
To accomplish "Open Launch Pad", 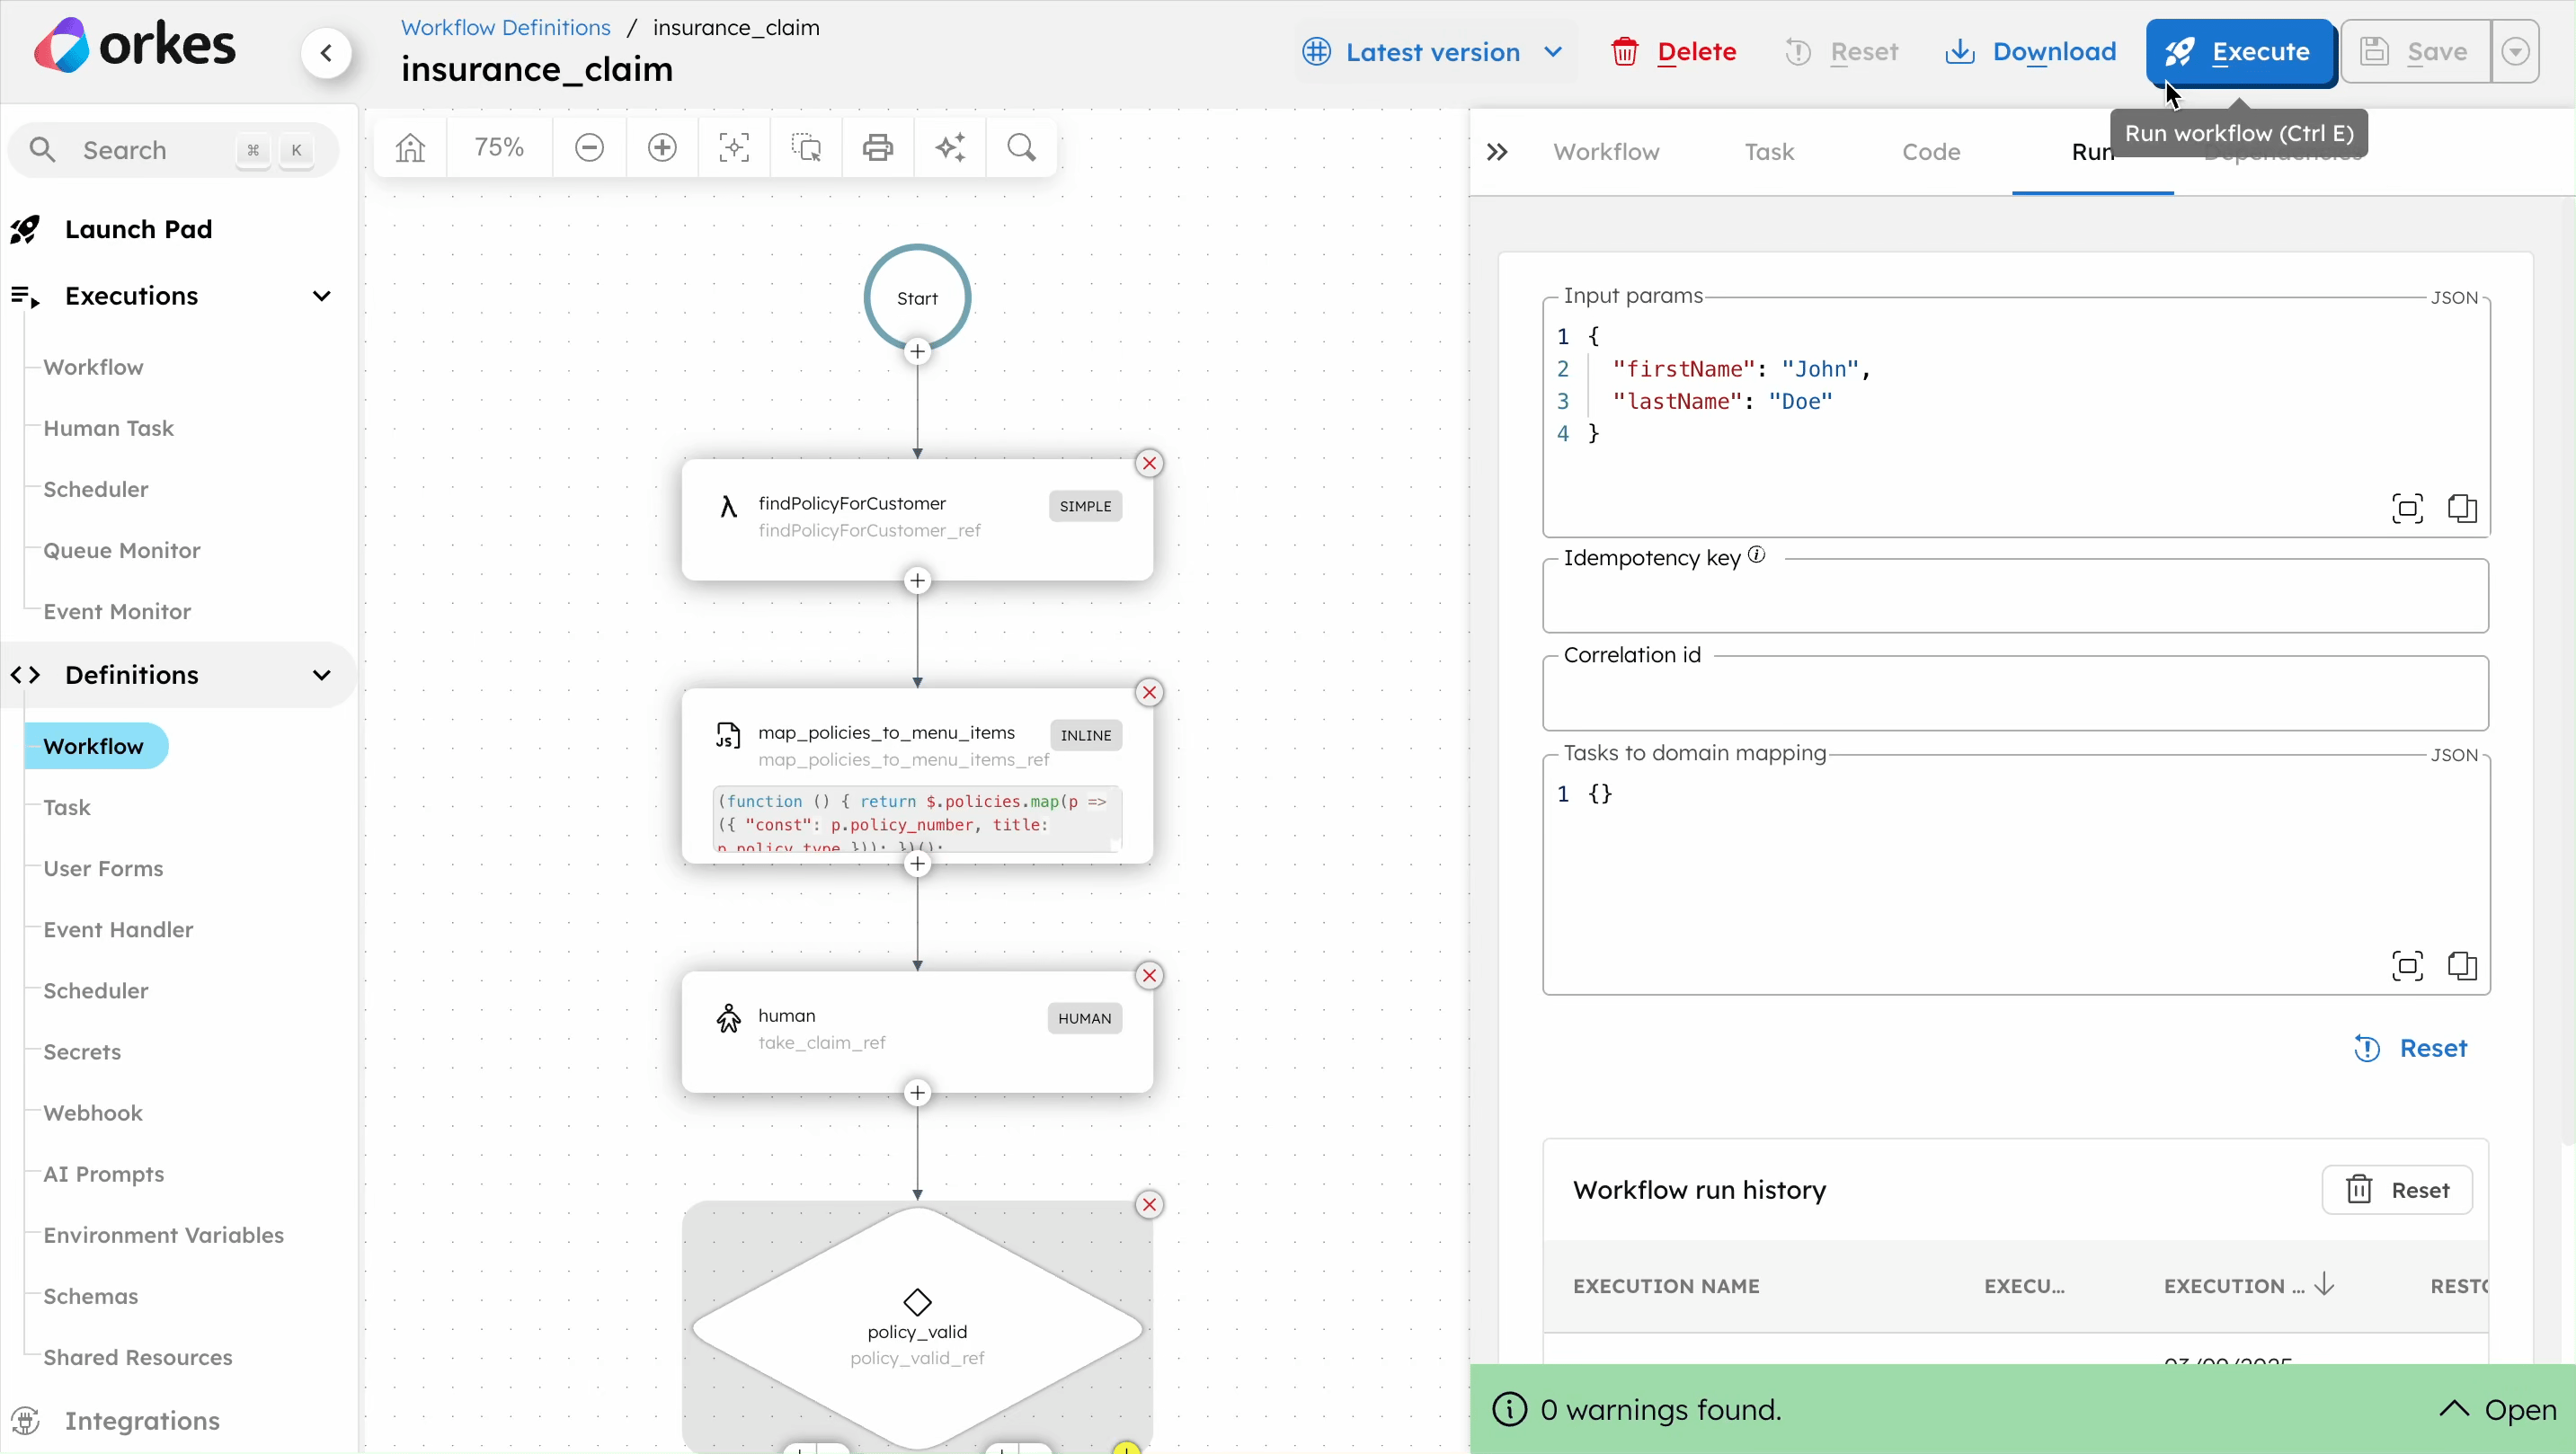I will point(138,229).
